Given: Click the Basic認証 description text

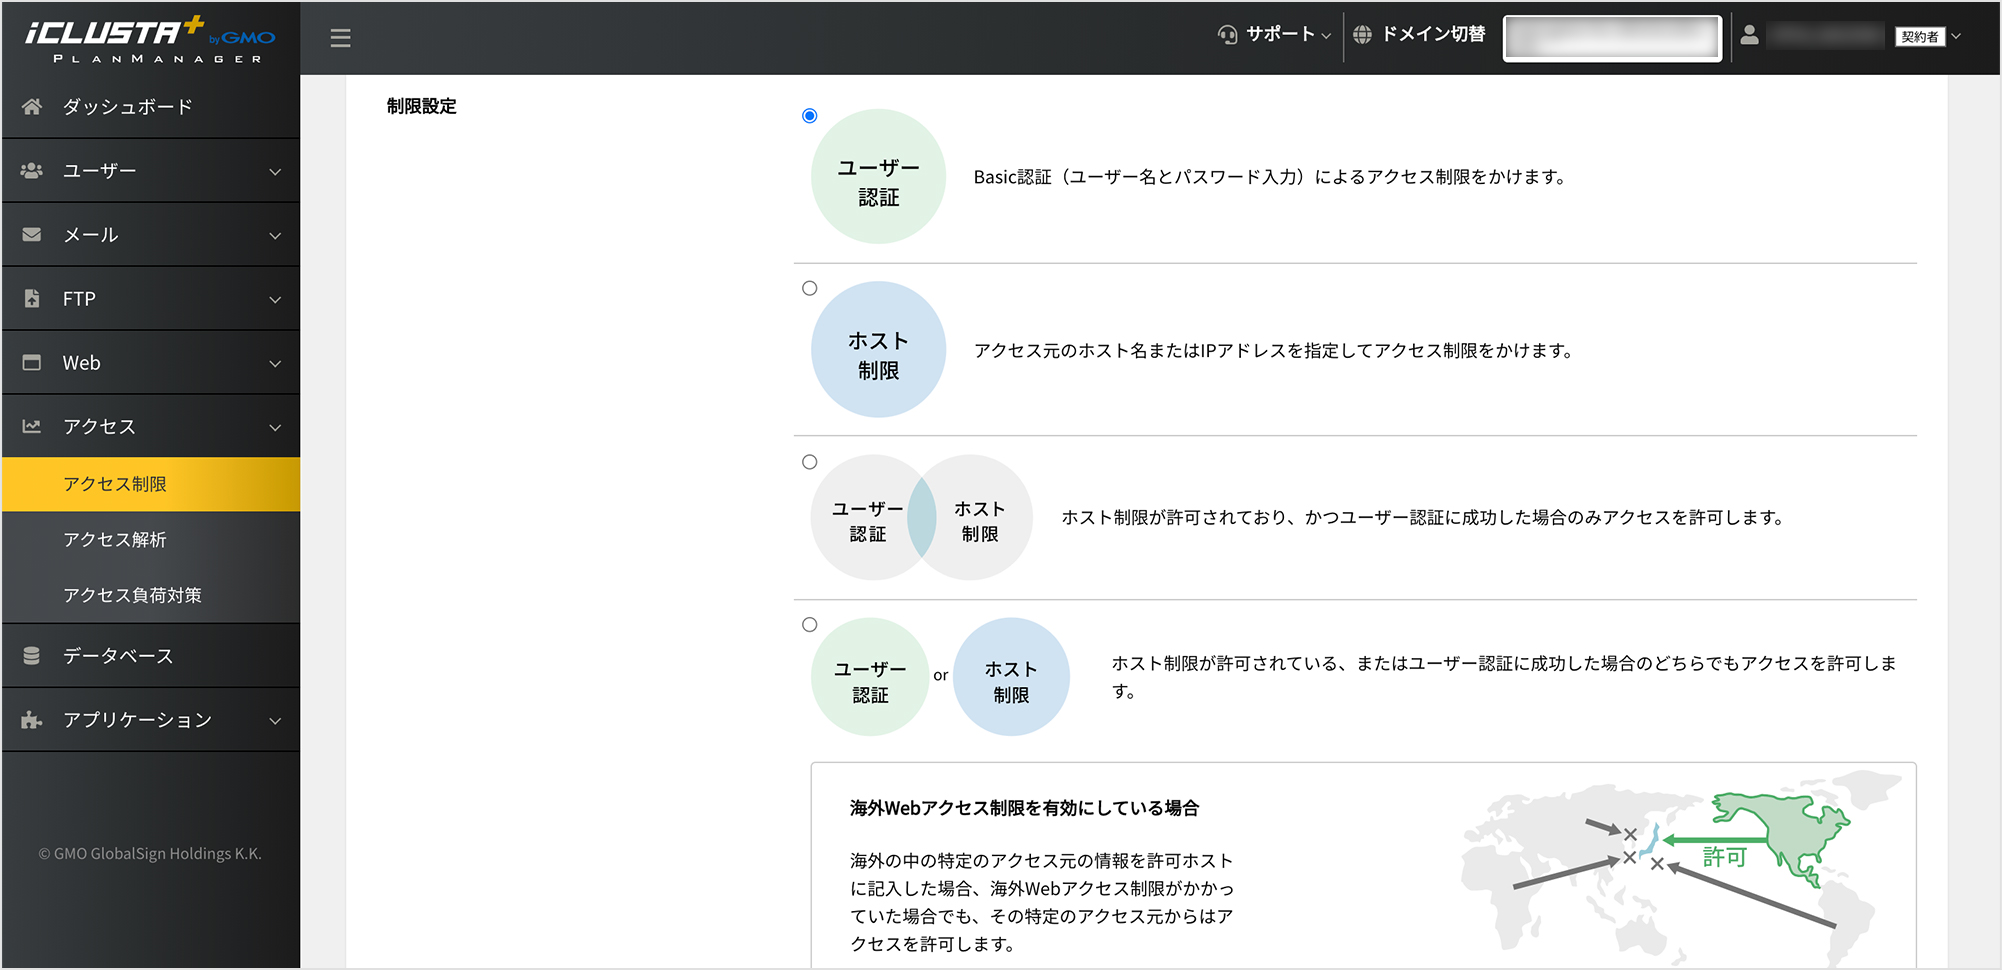Looking at the screenshot, I should coord(1270,177).
